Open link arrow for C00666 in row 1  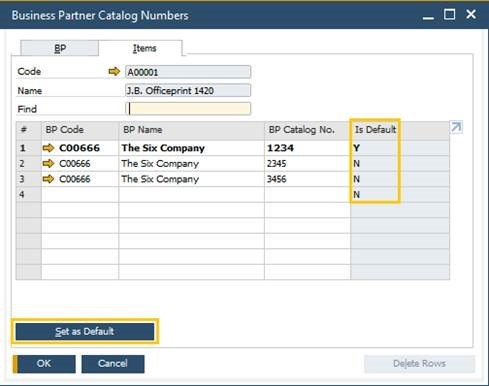point(48,148)
